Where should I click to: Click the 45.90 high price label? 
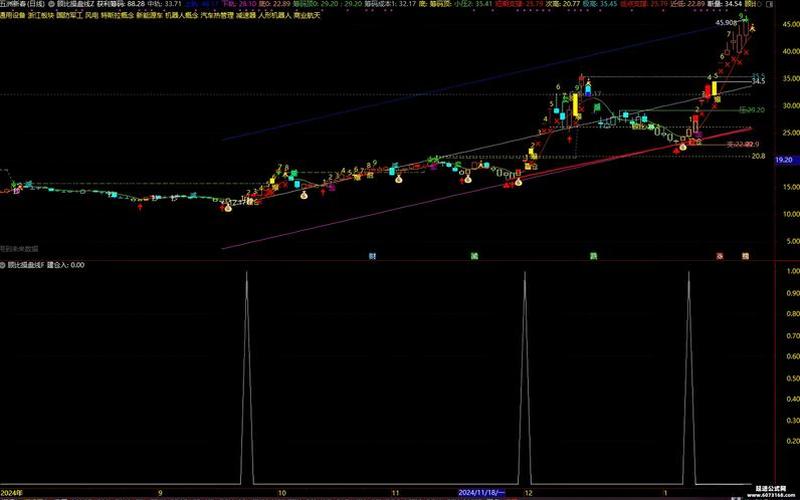click(727, 22)
